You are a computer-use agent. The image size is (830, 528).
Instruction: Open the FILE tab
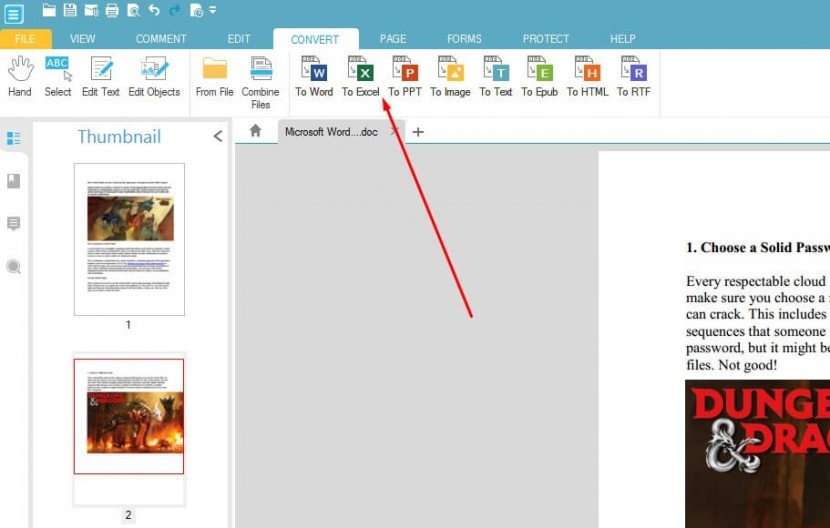pyautogui.click(x=25, y=39)
